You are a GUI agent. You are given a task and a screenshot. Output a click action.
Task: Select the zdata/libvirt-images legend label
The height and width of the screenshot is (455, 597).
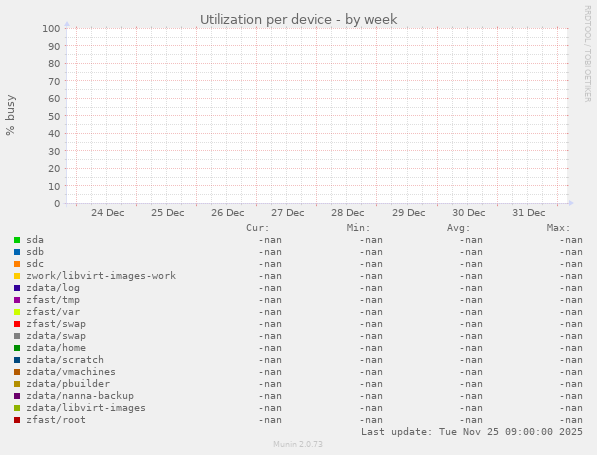[x=86, y=408]
